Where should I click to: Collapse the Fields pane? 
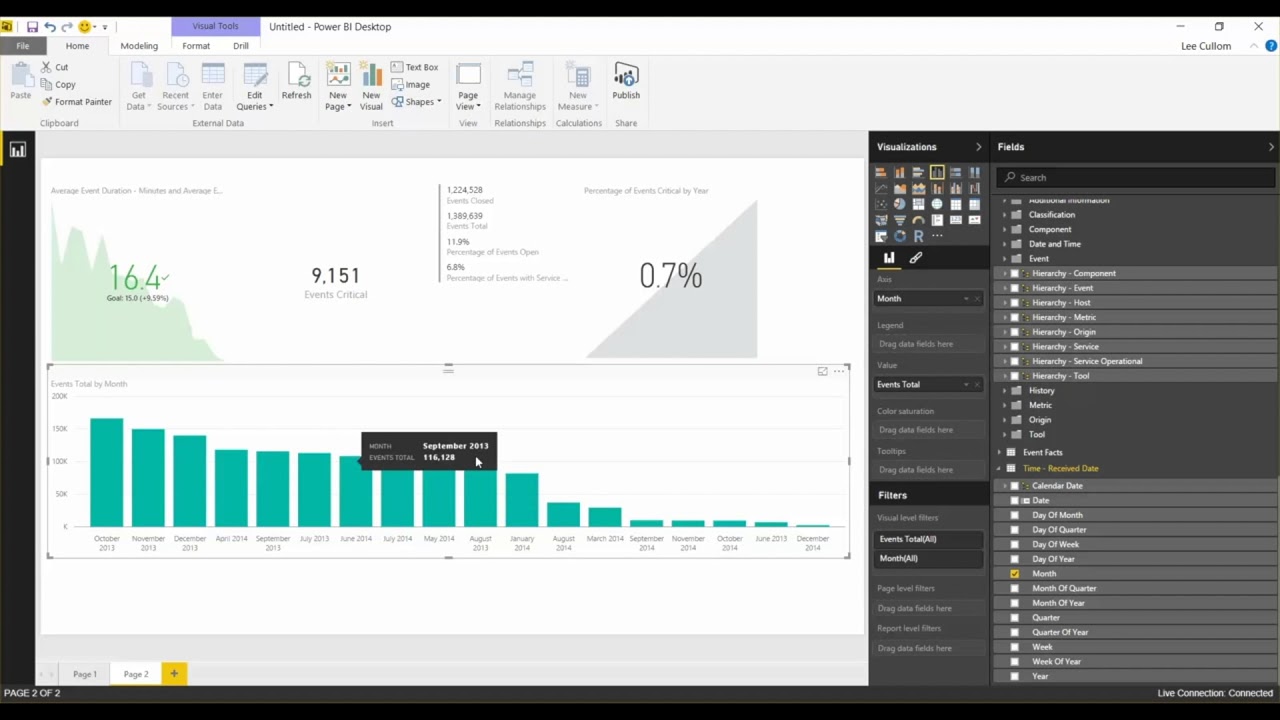click(1271, 147)
